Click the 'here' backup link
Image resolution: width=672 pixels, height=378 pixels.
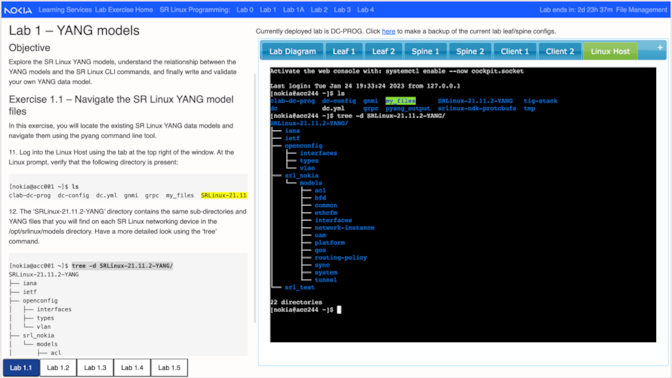click(388, 31)
